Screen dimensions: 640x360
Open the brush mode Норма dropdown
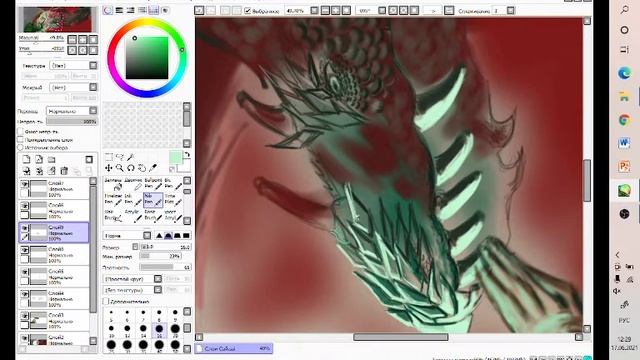click(127, 236)
